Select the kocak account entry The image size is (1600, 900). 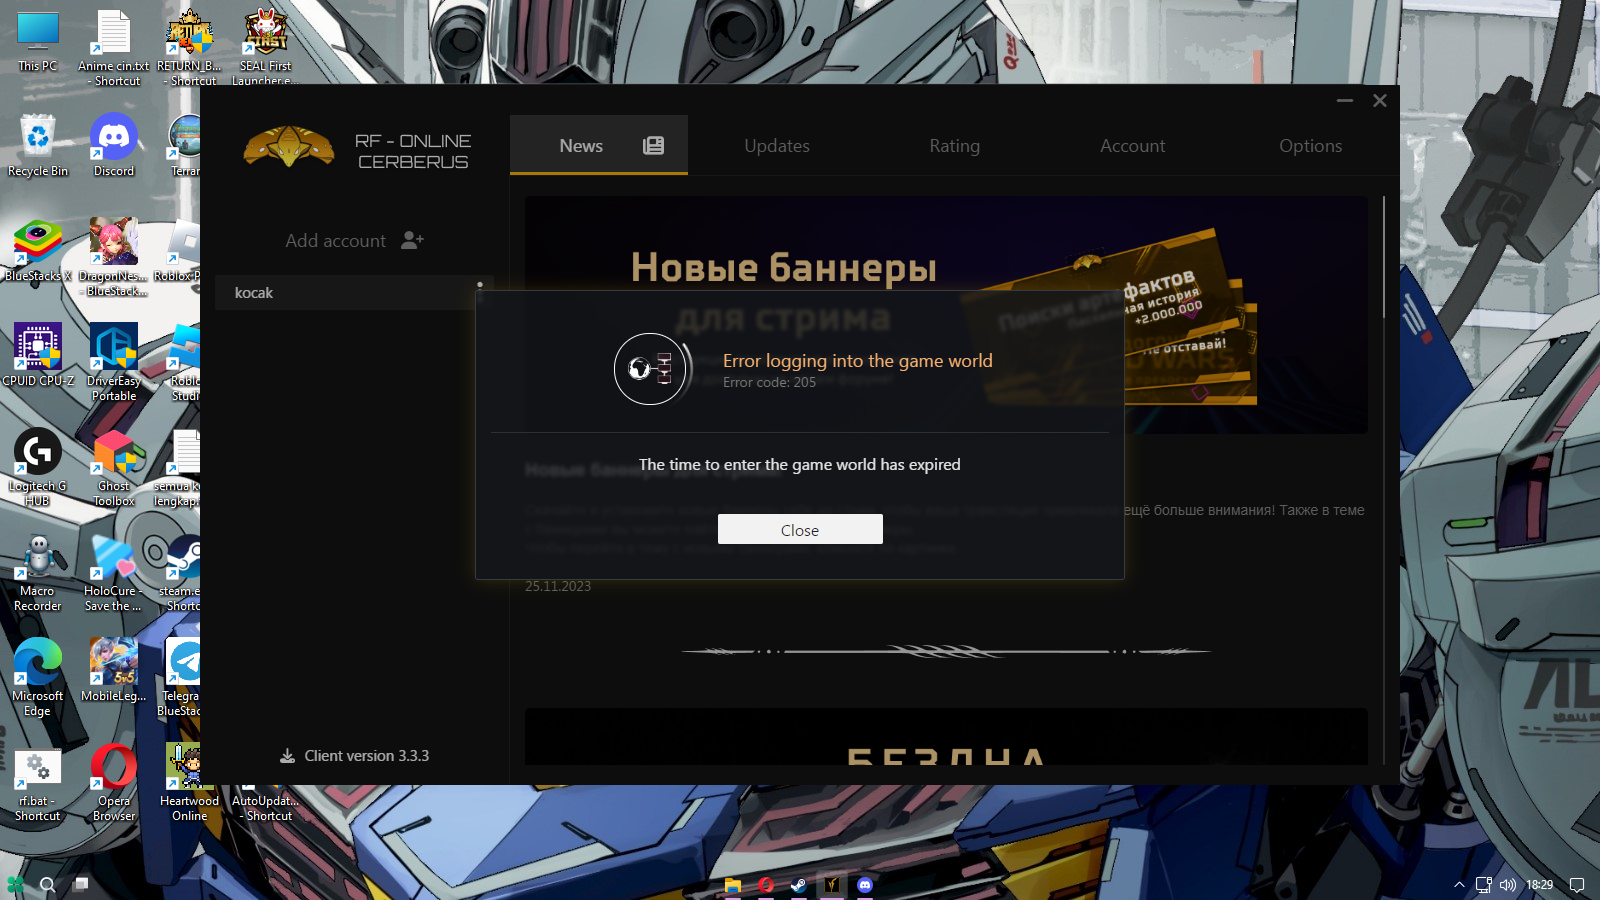[345, 292]
